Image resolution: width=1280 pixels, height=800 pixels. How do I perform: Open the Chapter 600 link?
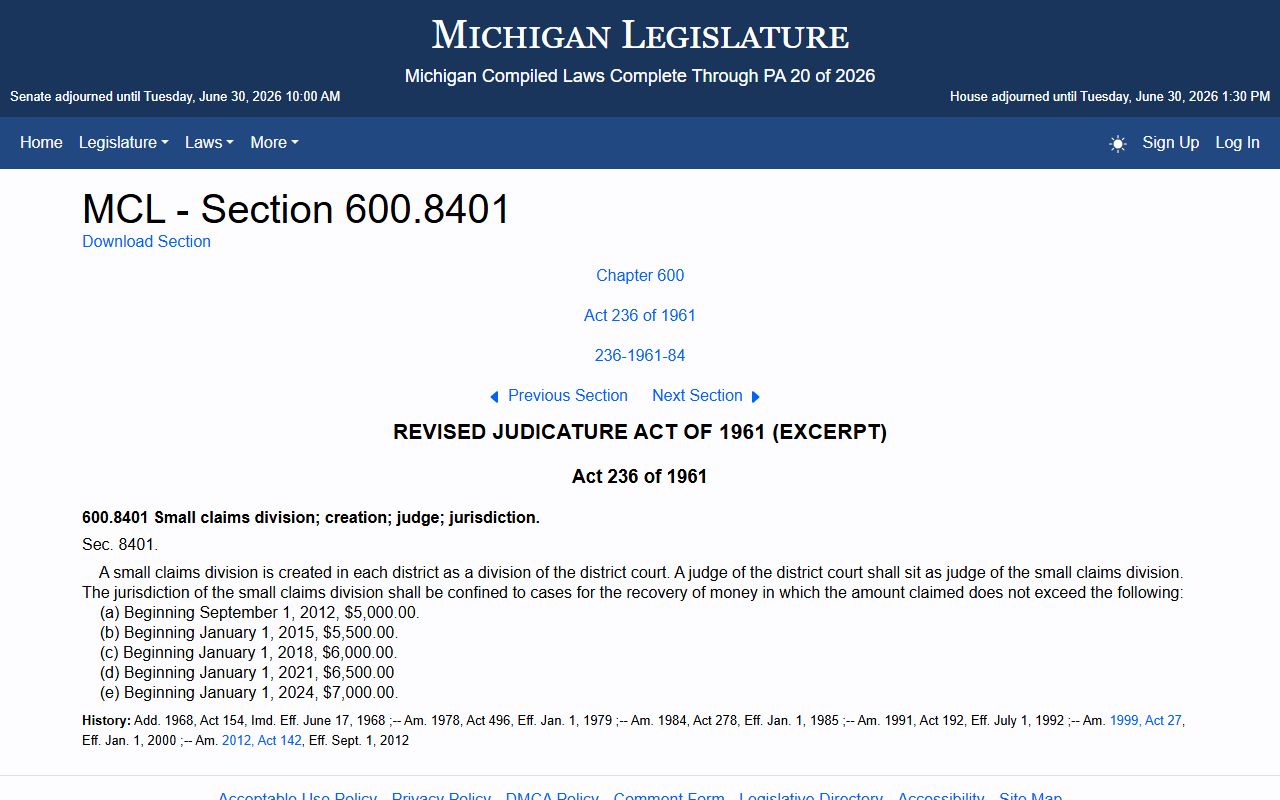pyautogui.click(x=640, y=276)
